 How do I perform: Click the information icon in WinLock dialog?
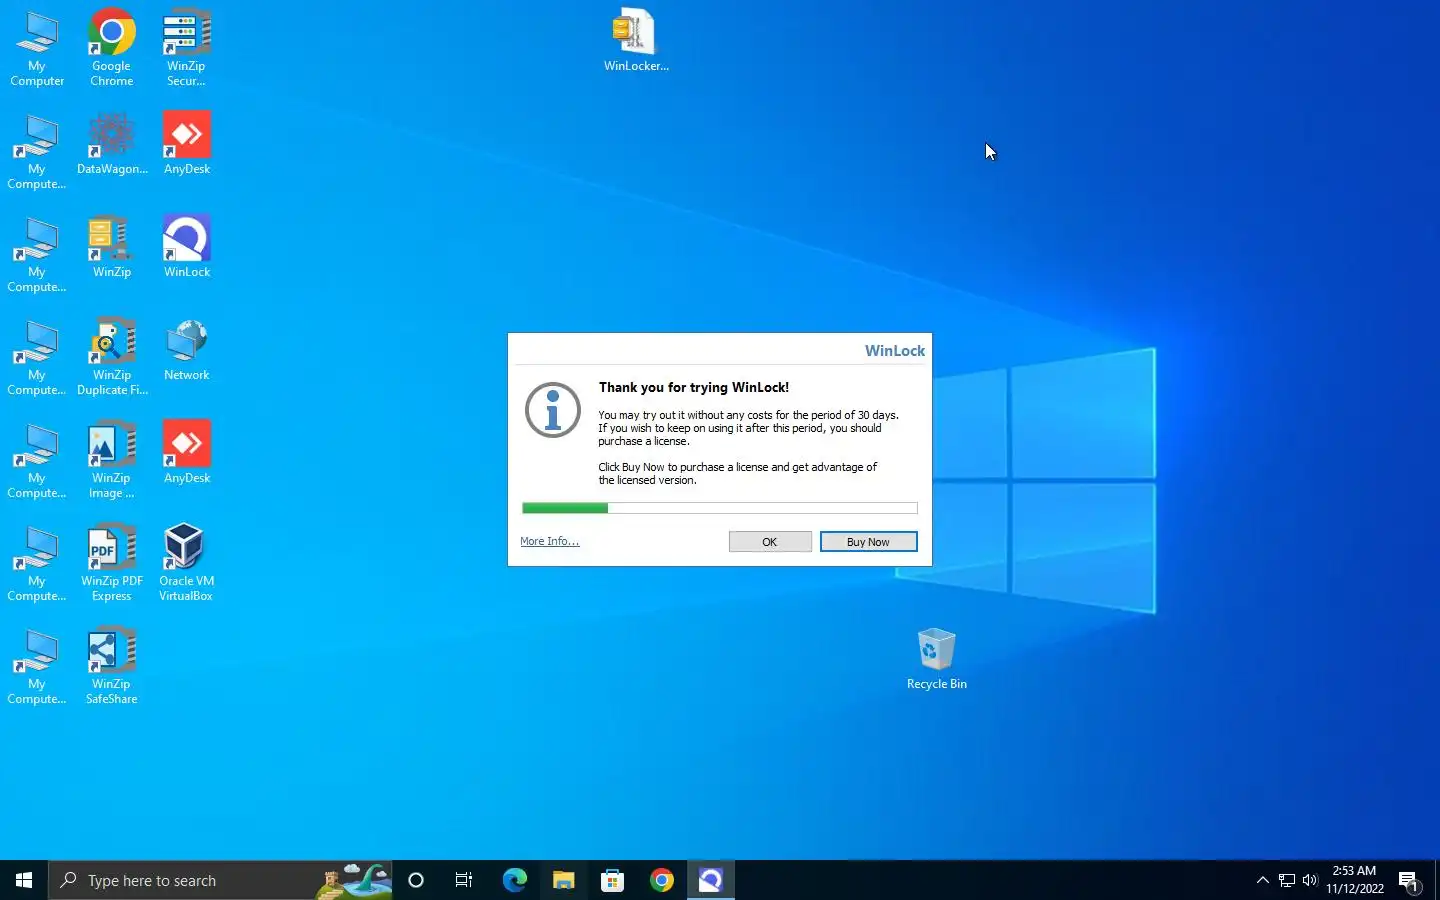pos(553,410)
